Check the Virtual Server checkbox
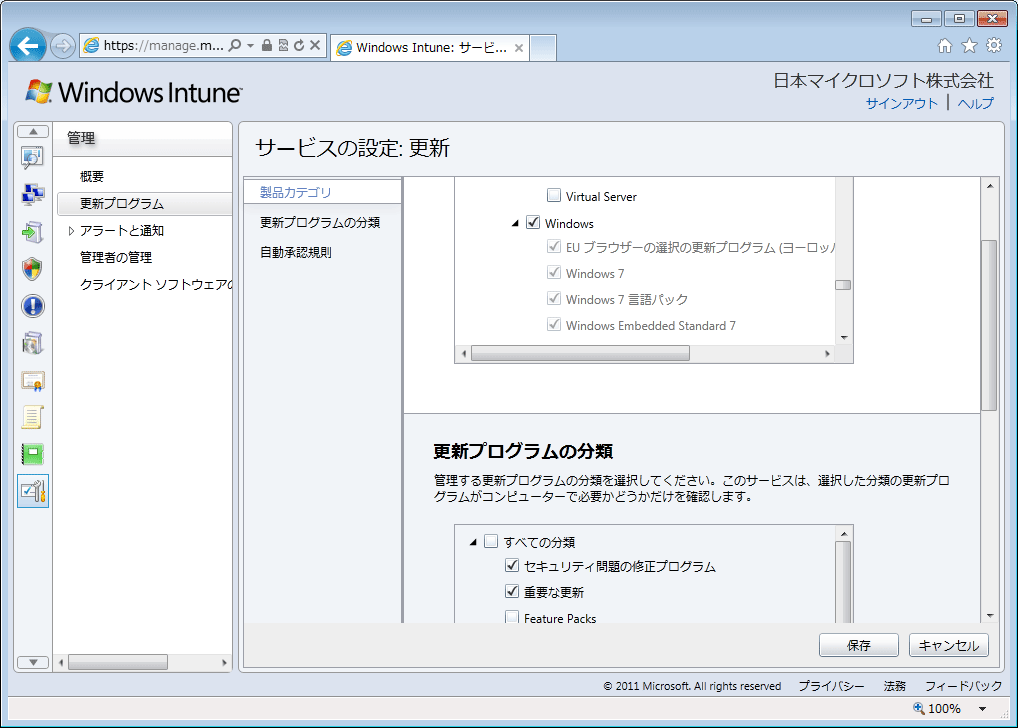The width and height of the screenshot is (1018, 728). [554, 195]
